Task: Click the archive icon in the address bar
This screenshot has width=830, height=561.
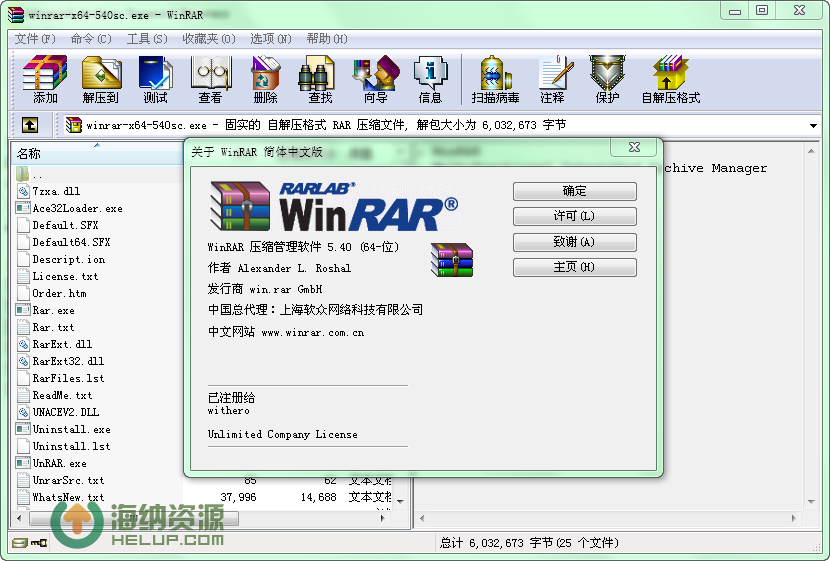Action: (x=74, y=125)
